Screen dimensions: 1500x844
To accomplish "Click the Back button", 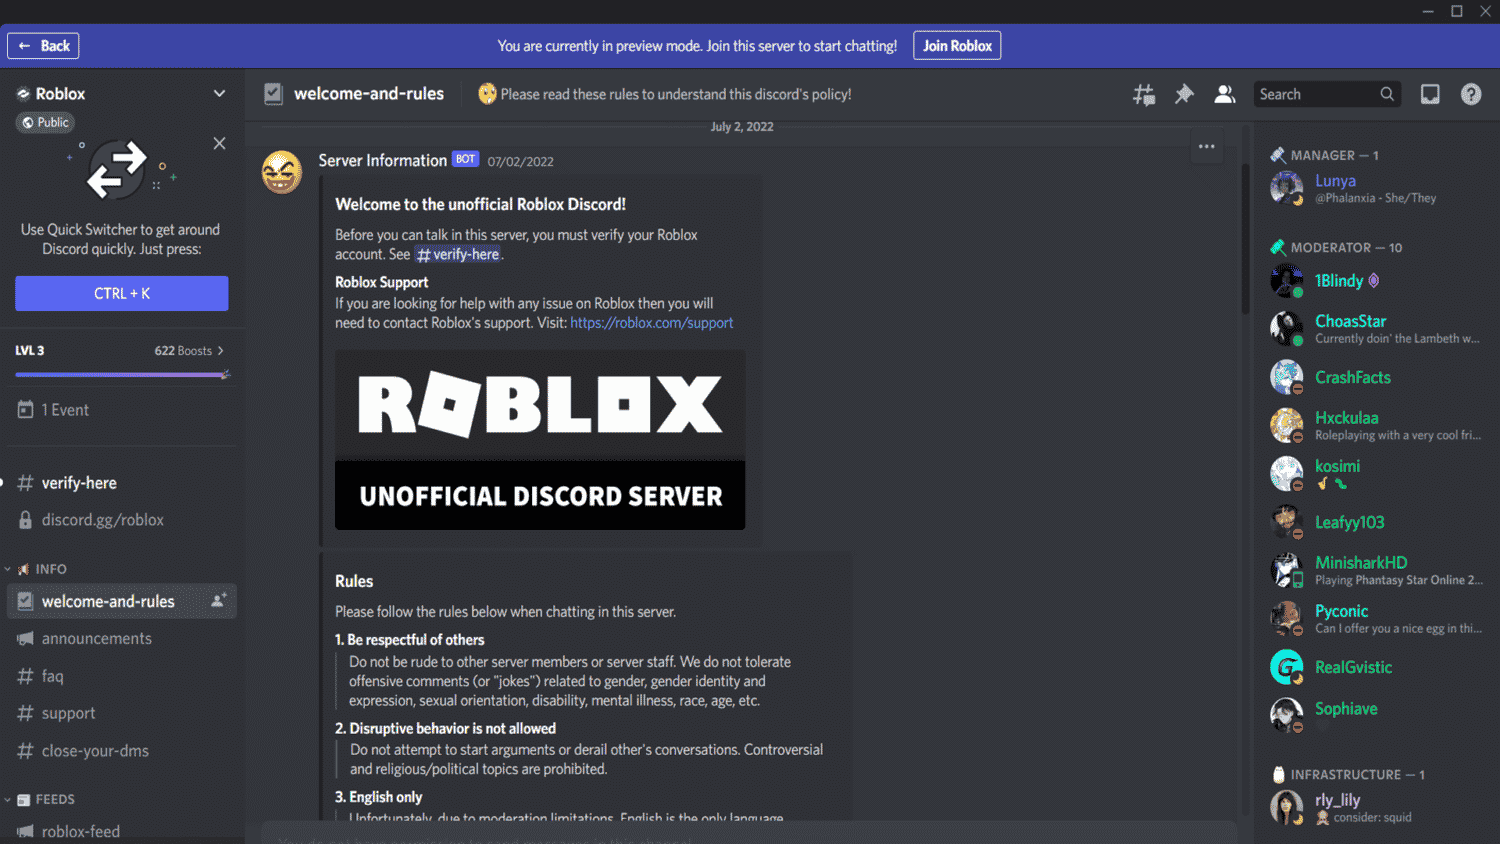I will [x=43, y=46].
